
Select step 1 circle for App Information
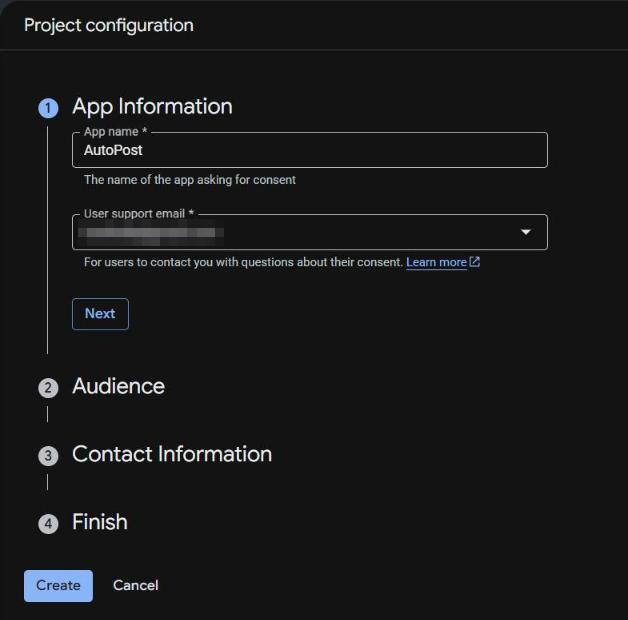tap(48, 108)
